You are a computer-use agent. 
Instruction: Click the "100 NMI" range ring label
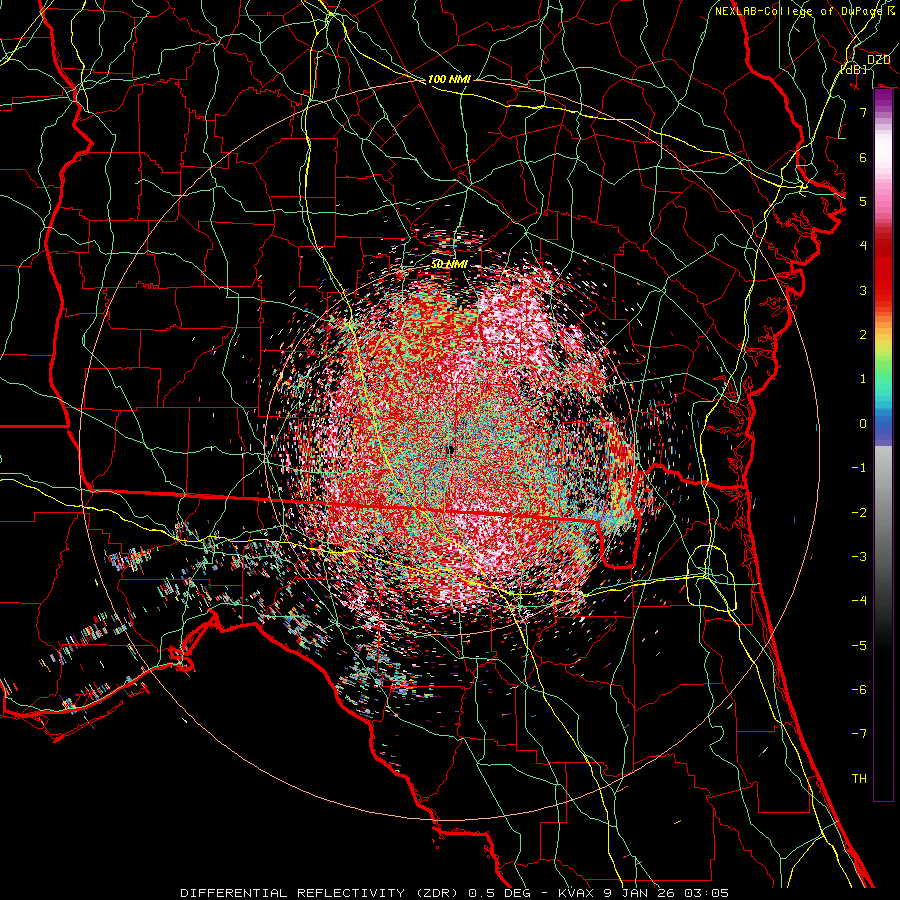pyautogui.click(x=449, y=79)
